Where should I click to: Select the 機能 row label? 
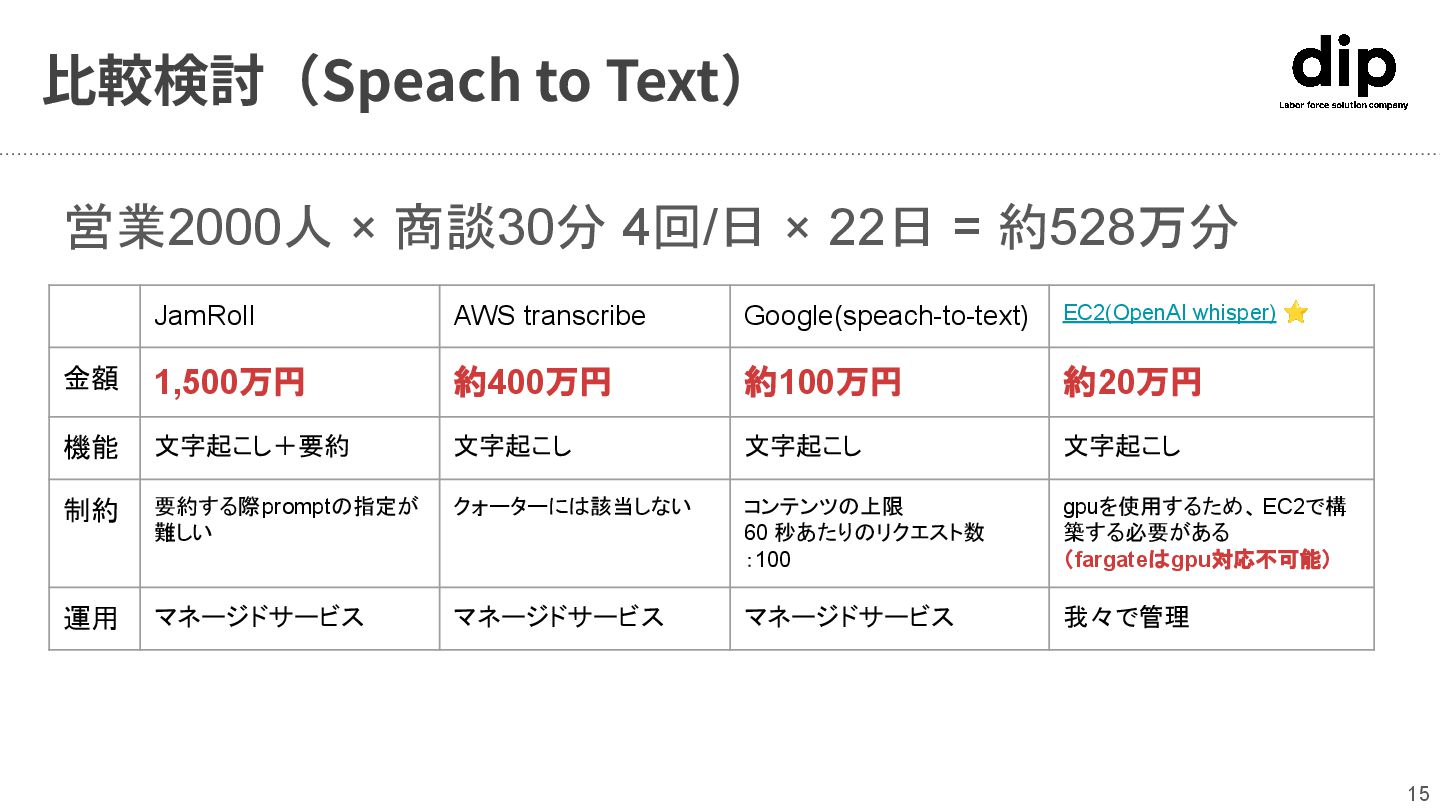click(92, 447)
